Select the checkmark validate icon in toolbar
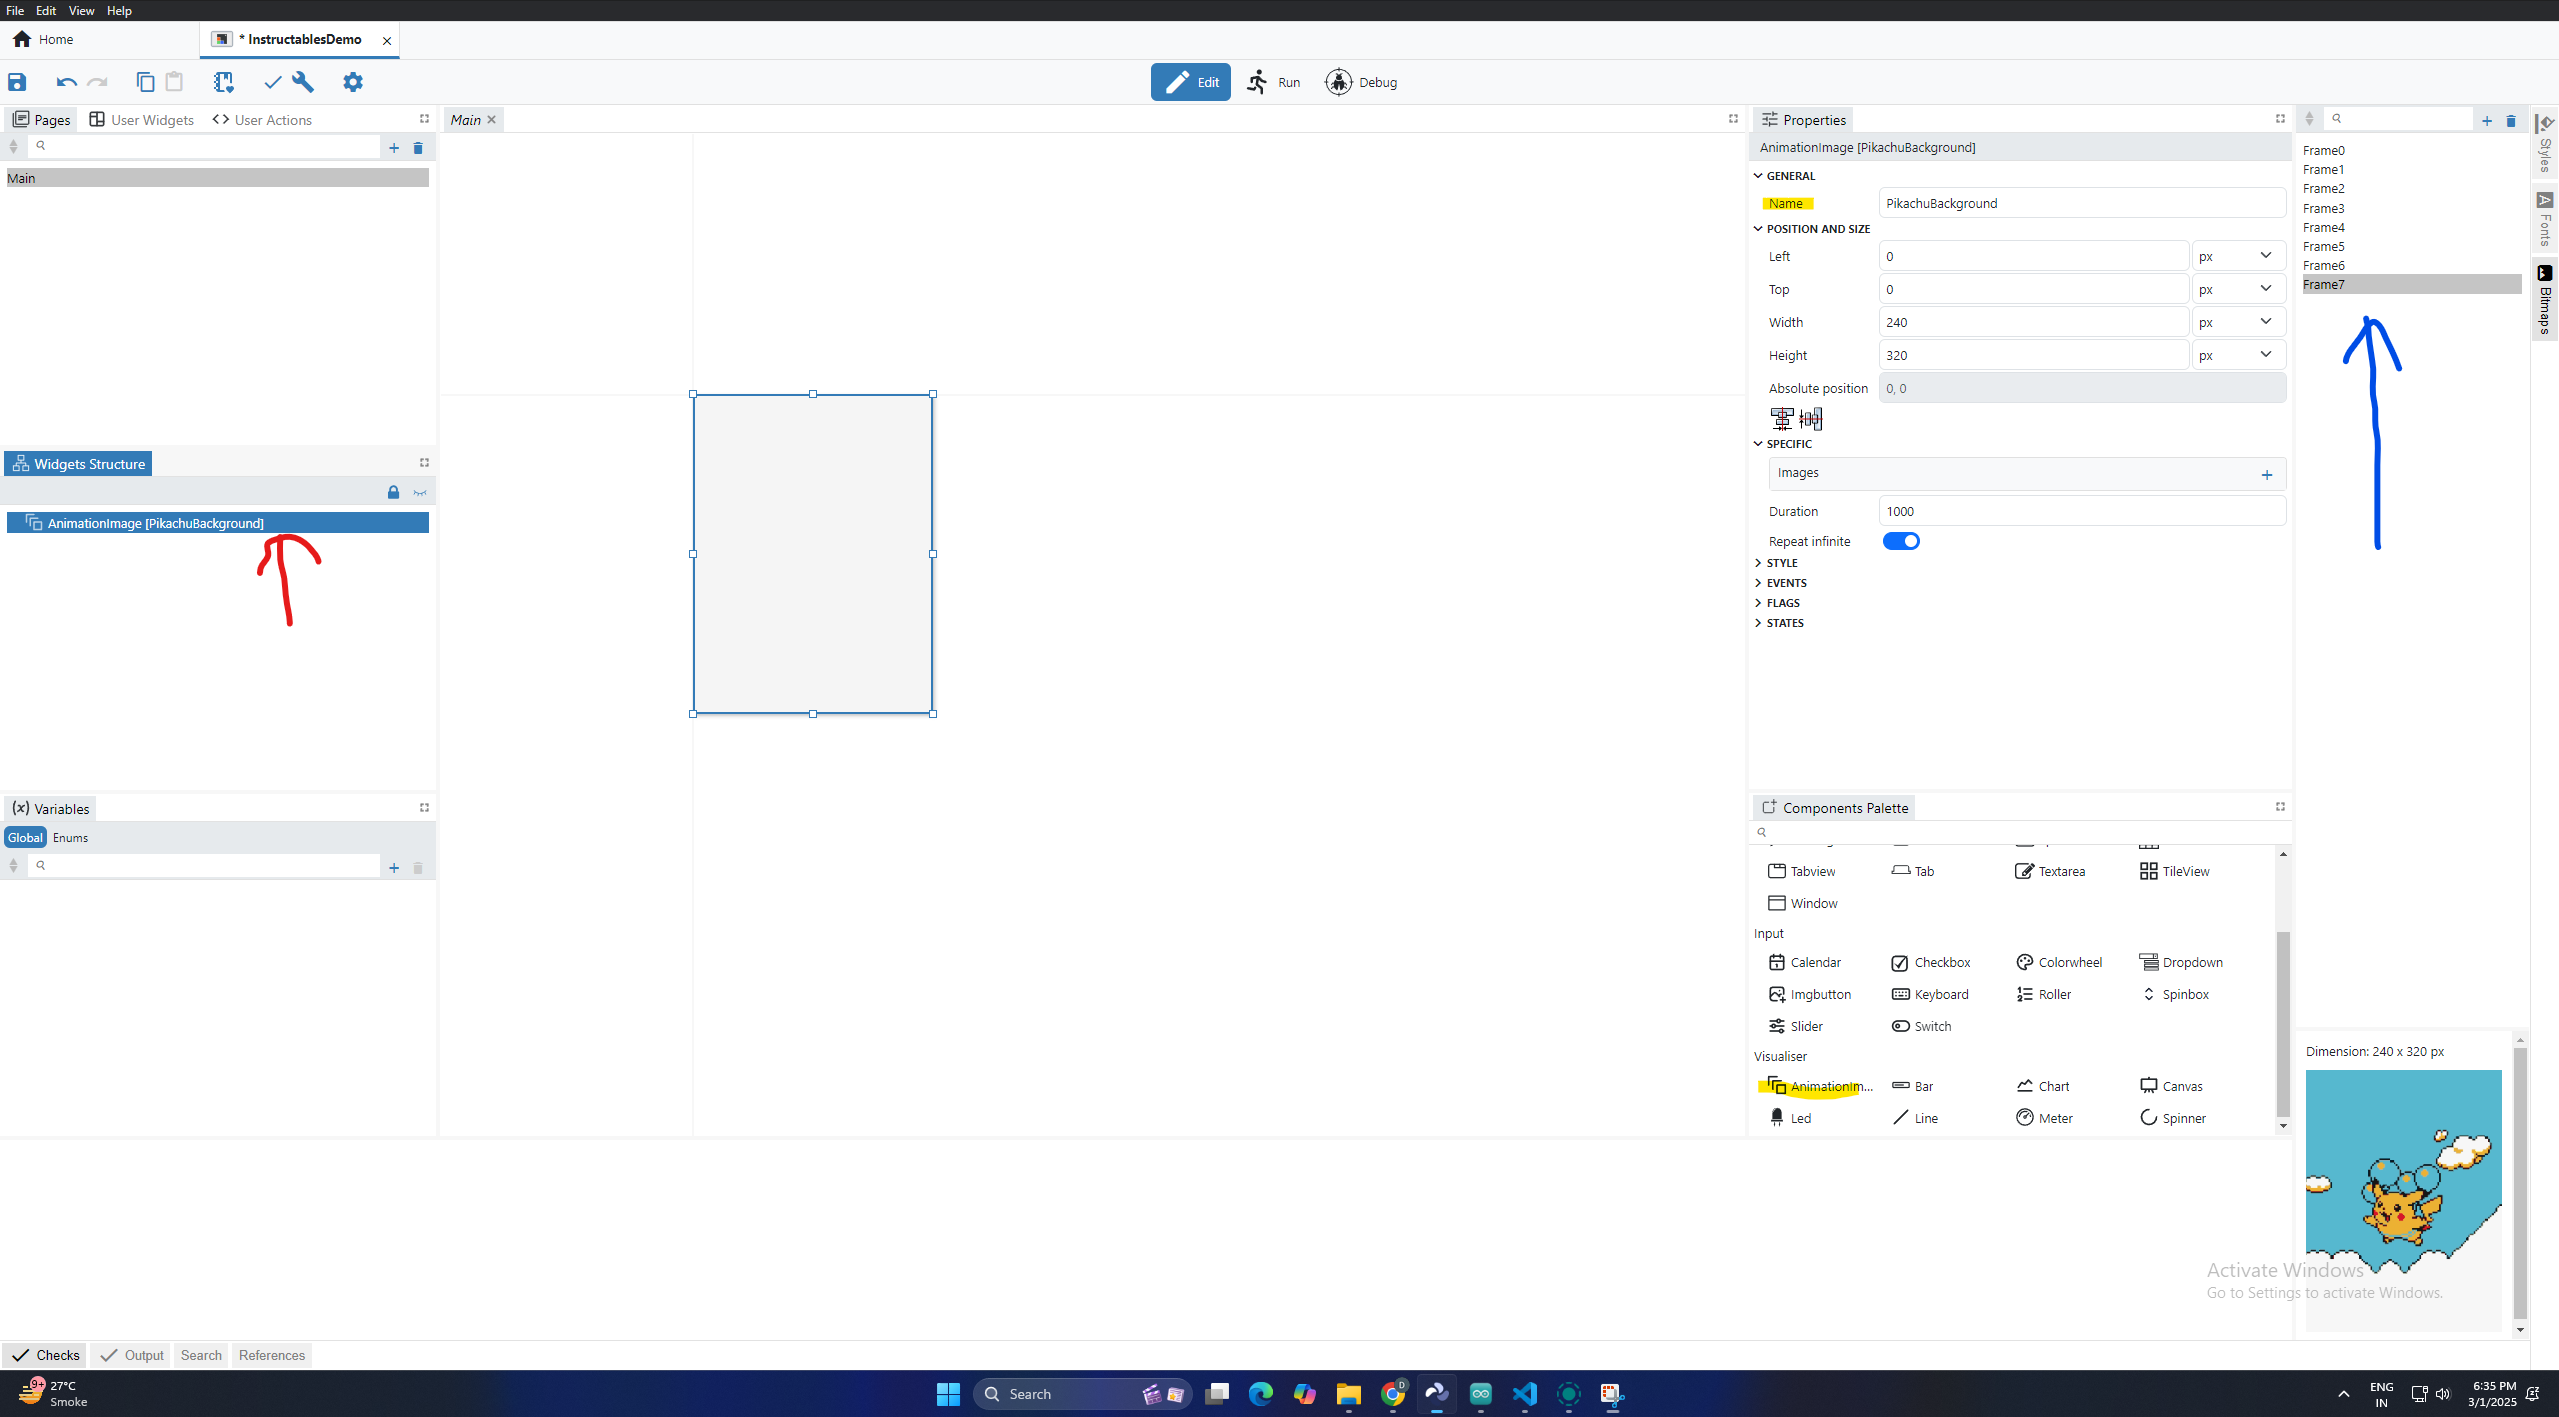This screenshot has height=1417, width=2559. 272,80
